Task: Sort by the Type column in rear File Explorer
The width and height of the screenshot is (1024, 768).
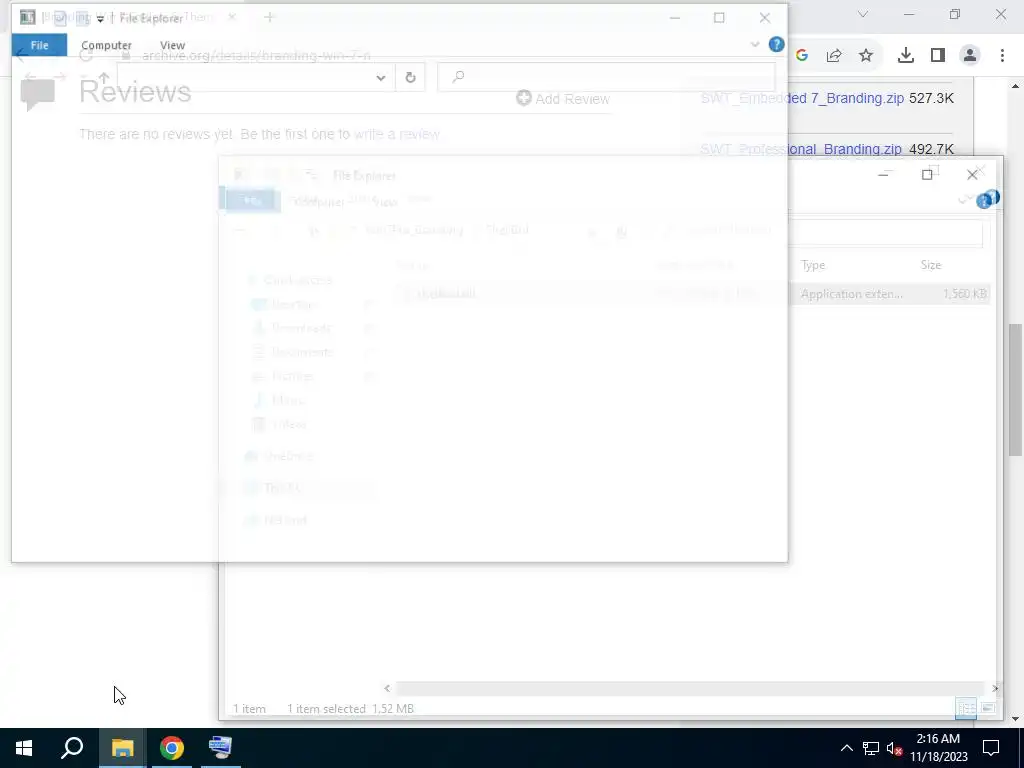Action: [x=813, y=265]
